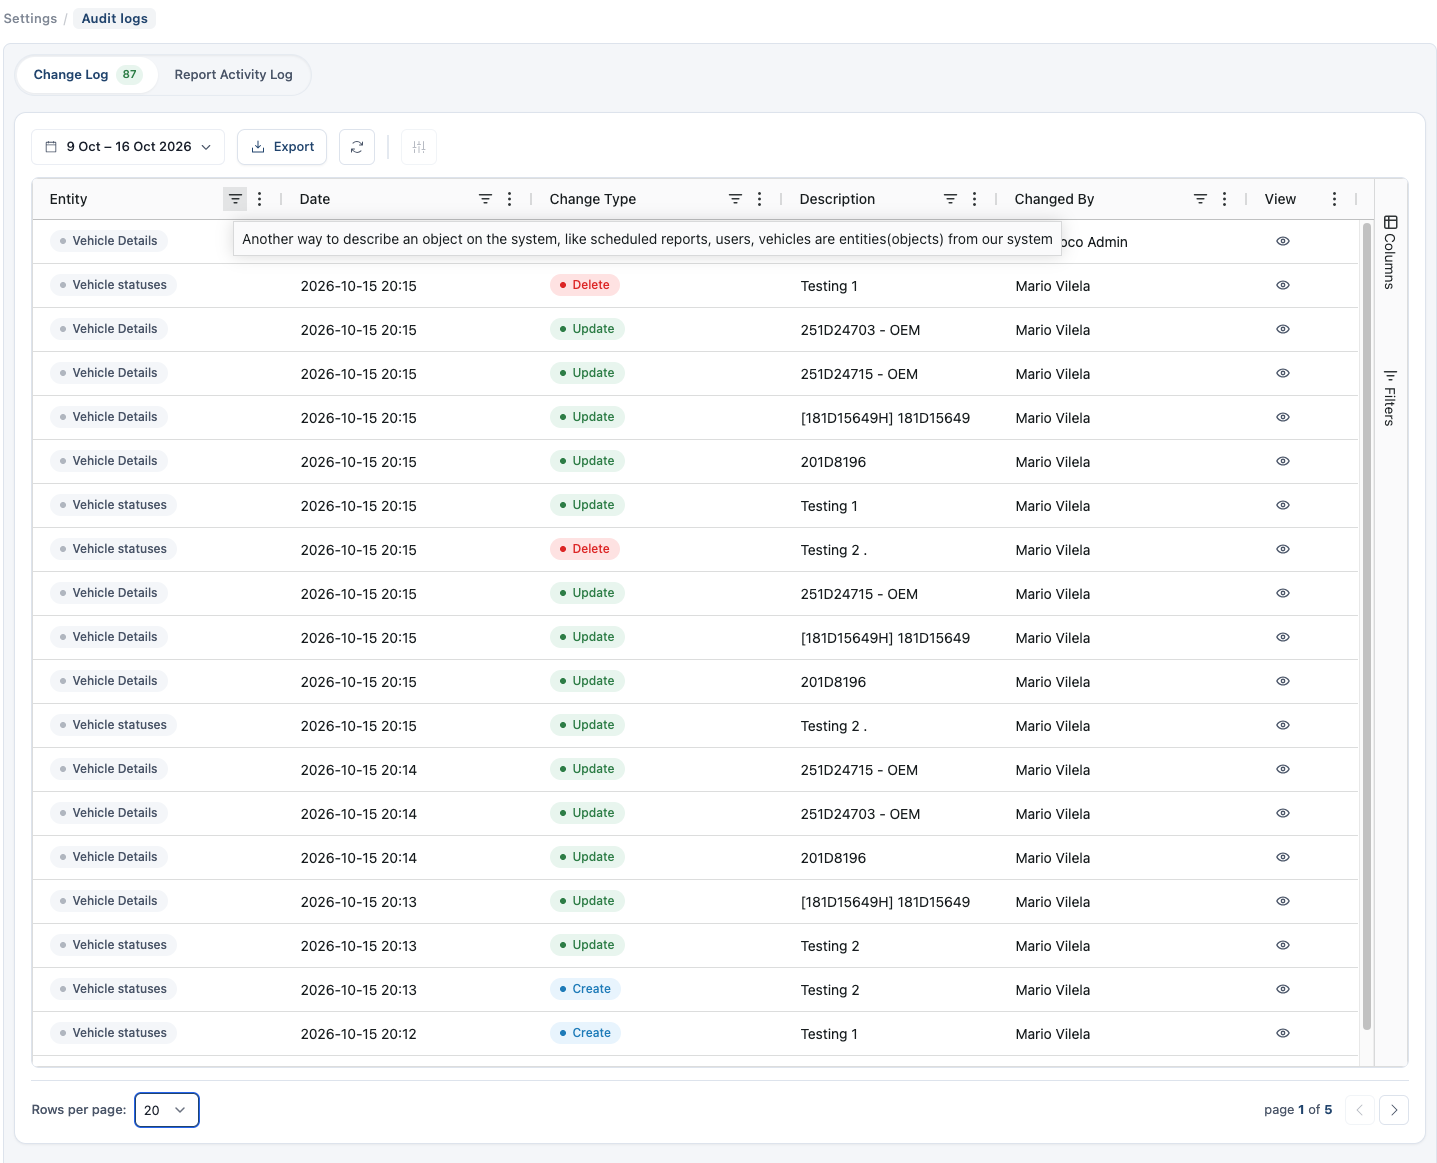Sort by the Change Type column header
This screenshot has width=1437, height=1163.
(593, 199)
